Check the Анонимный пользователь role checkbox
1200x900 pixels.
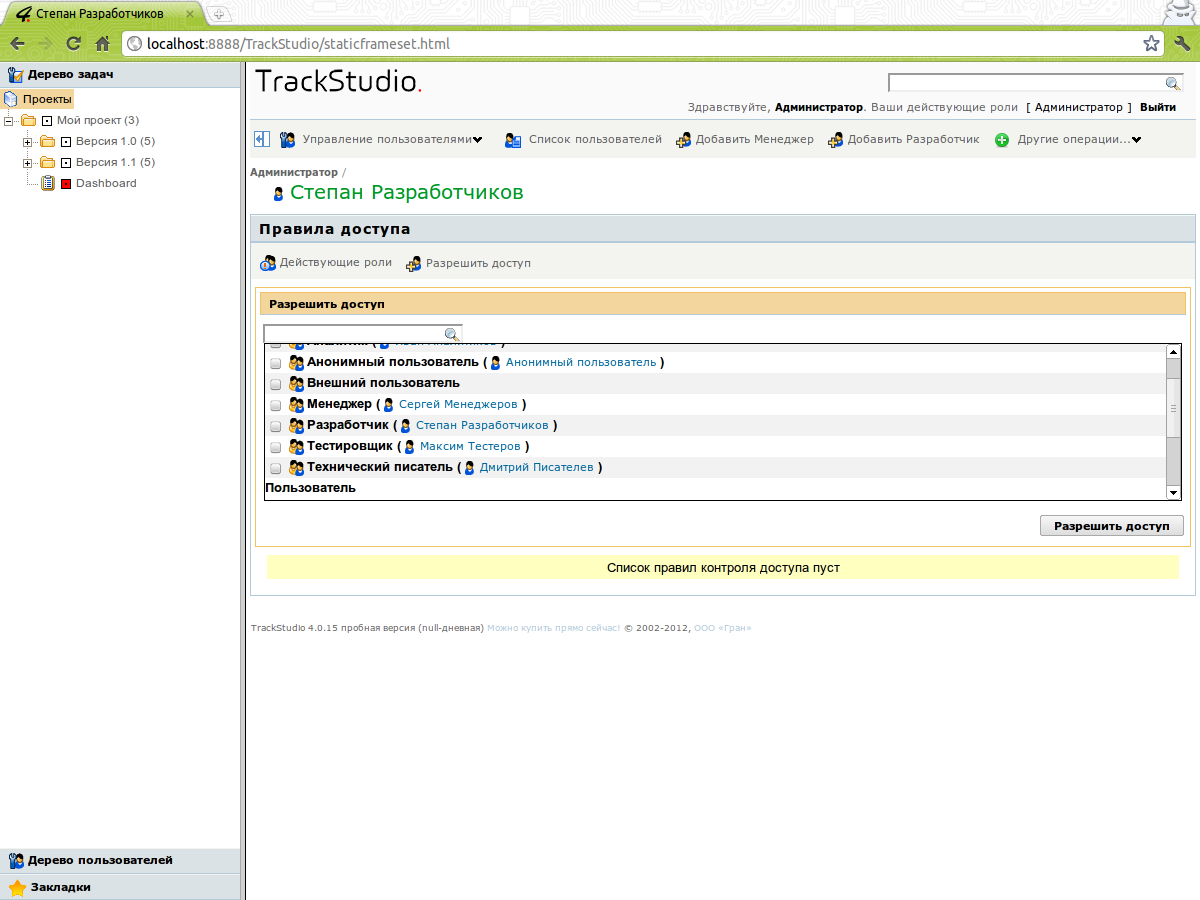(276, 363)
